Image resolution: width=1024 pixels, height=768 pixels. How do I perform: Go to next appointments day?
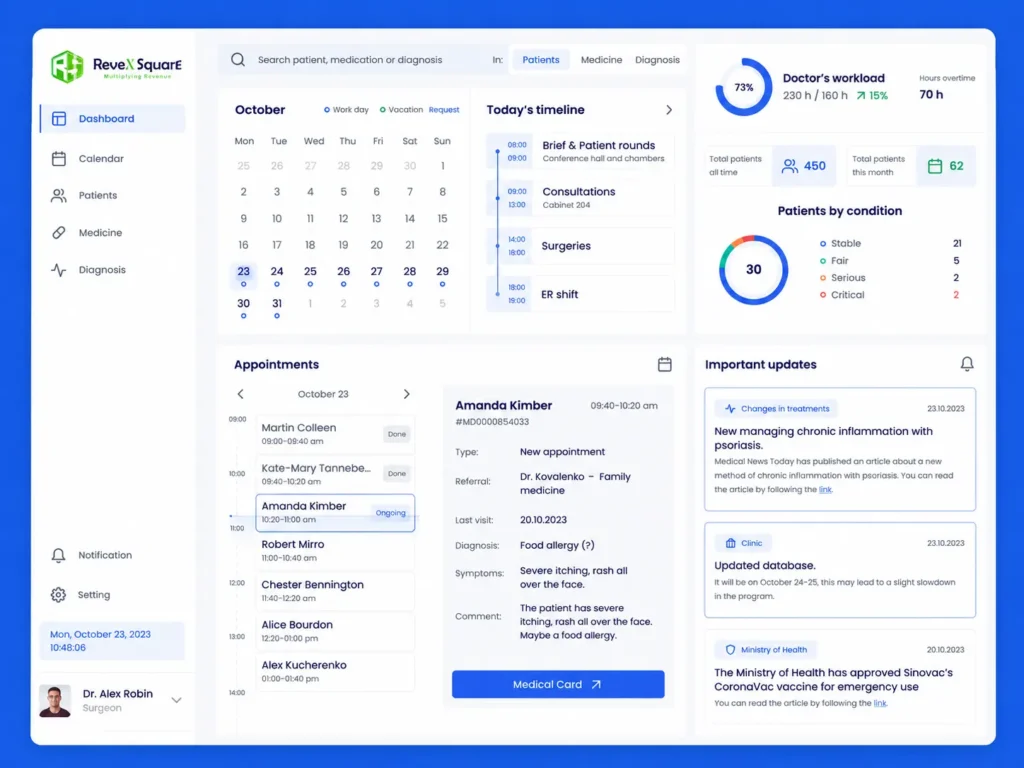tap(406, 394)
